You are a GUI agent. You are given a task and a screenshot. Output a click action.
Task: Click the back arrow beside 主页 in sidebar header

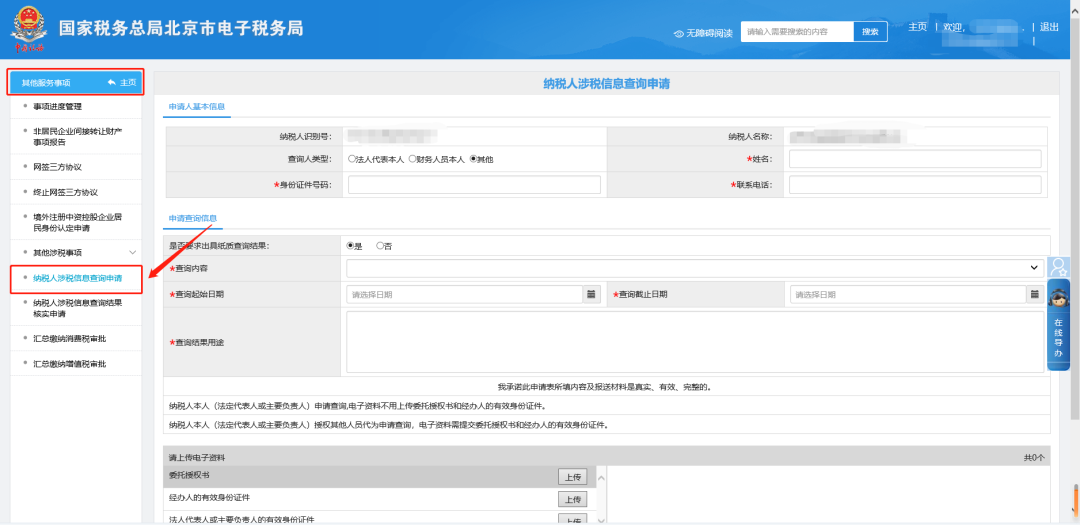[111, 82]
